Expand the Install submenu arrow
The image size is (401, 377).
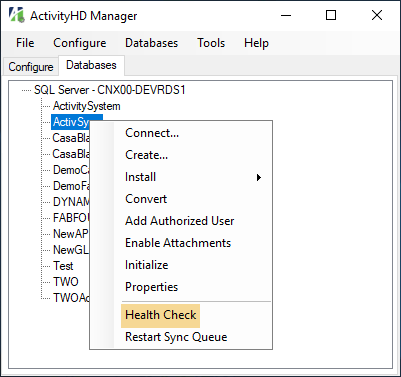(x=259, y=177)
